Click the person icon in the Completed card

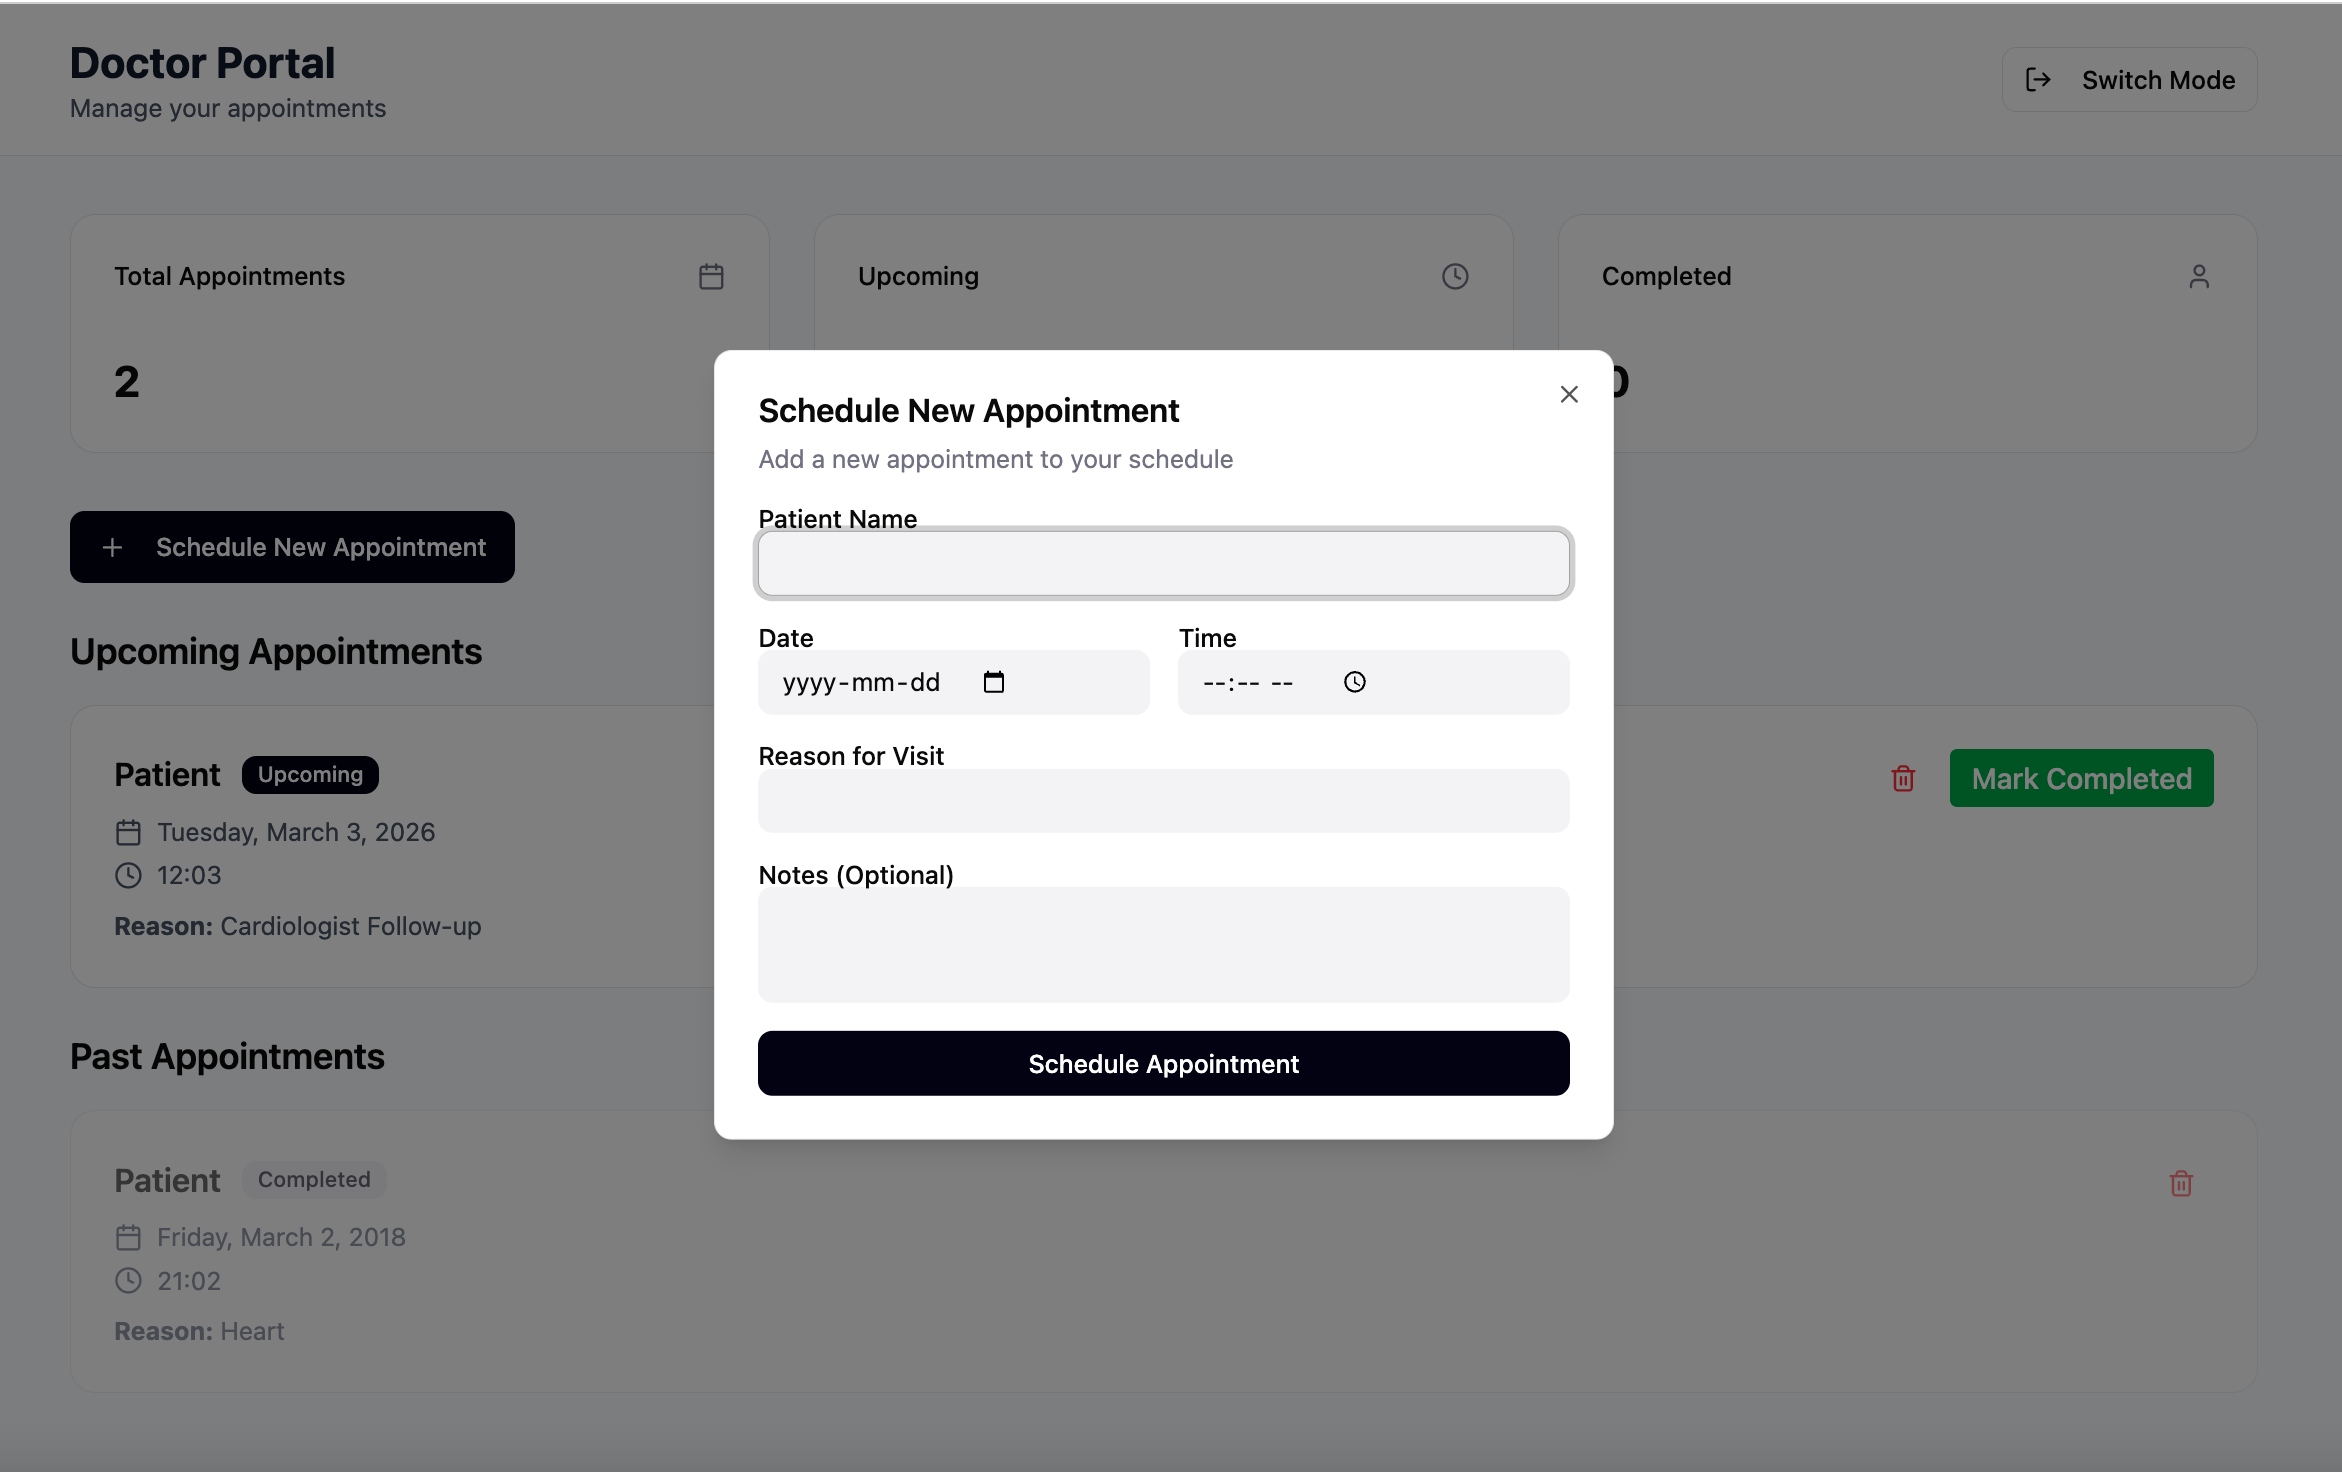click(2198, 276)
